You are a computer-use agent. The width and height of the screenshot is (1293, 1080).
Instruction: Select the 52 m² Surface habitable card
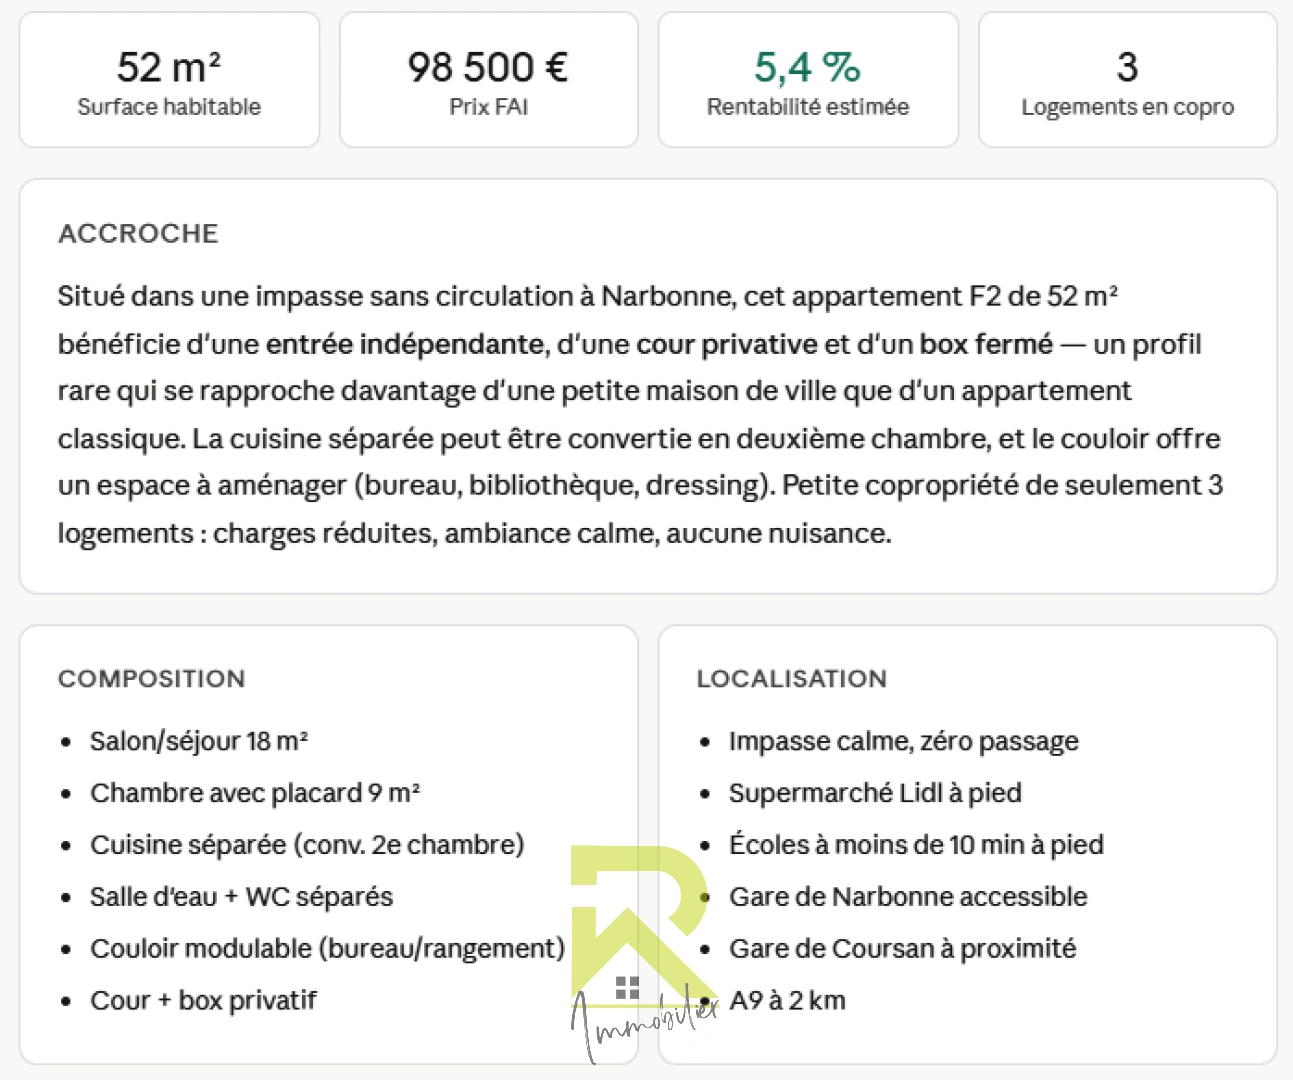(169, 80)
